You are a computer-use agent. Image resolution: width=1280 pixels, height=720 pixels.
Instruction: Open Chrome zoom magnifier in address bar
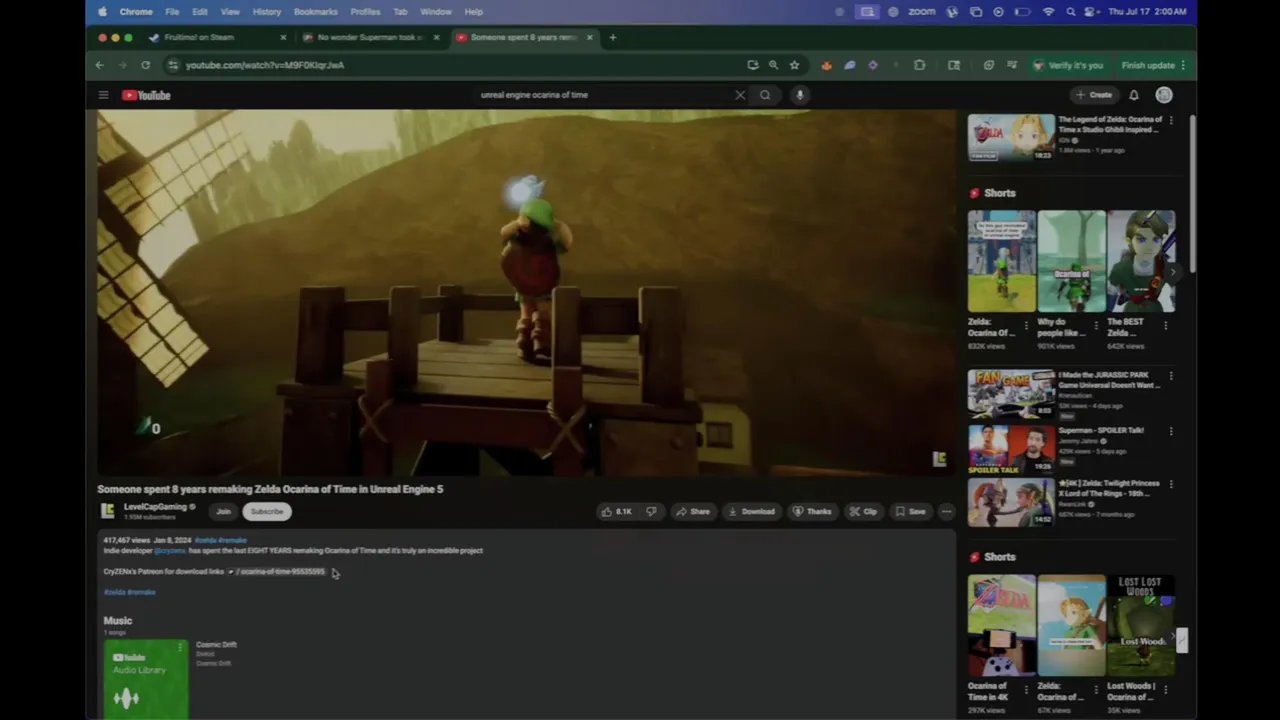pyautogui.click(x=773, y=65)
